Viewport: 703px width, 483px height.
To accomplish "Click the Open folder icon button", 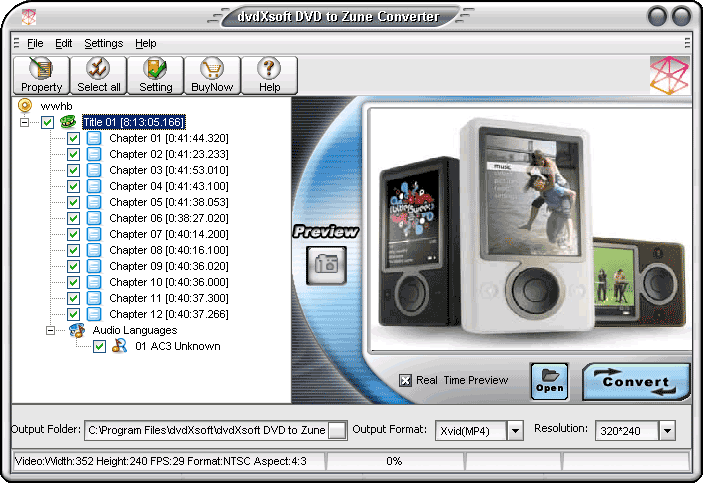I will point(549,382).
